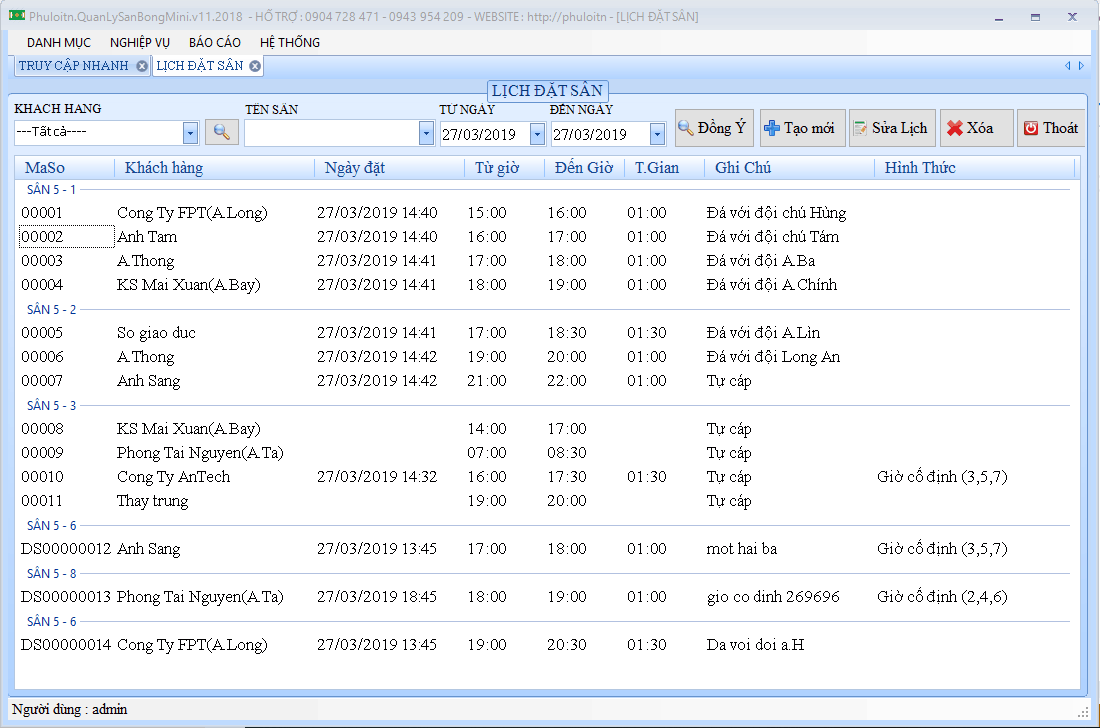This screenshot has height=728, width=1100.
Task: Open the TÊN SÂN dropdown arrow
Action: point(426,133)
